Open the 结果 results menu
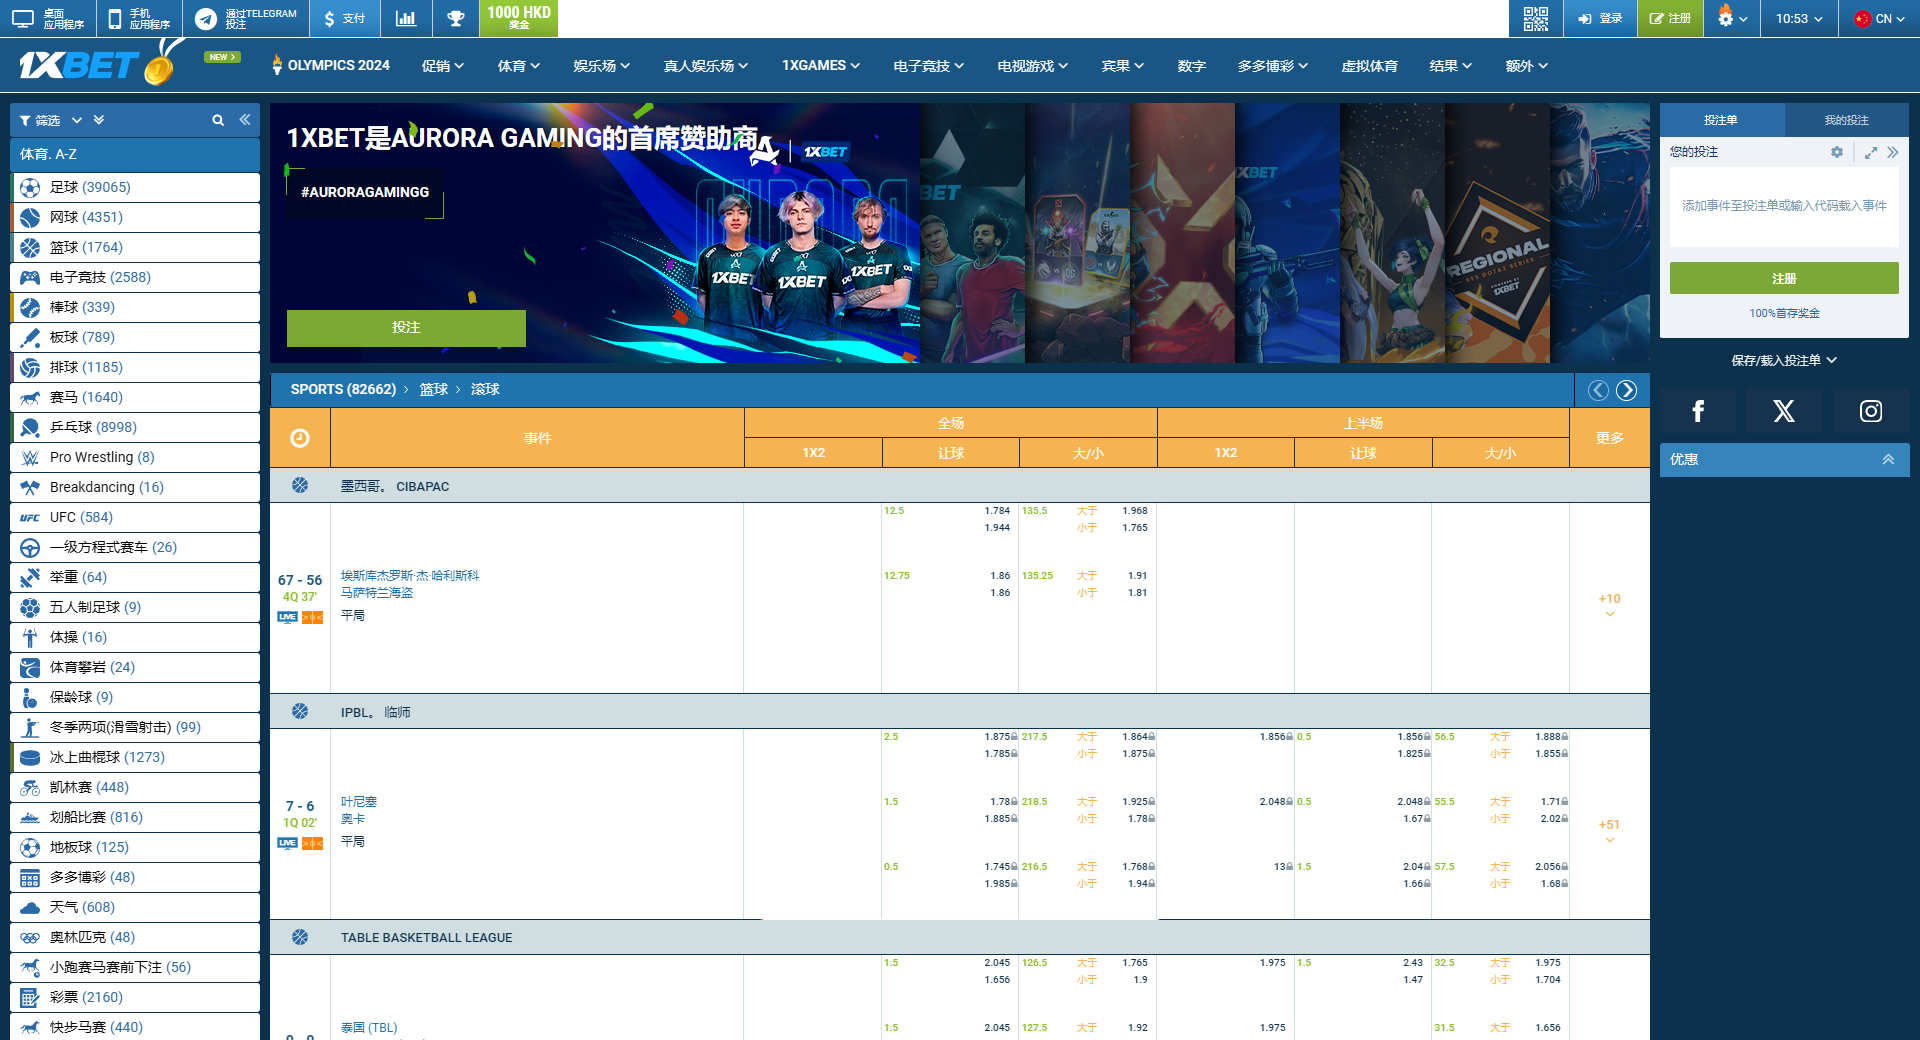This screenshot has width=1920, height=1040. [1450, 66]
